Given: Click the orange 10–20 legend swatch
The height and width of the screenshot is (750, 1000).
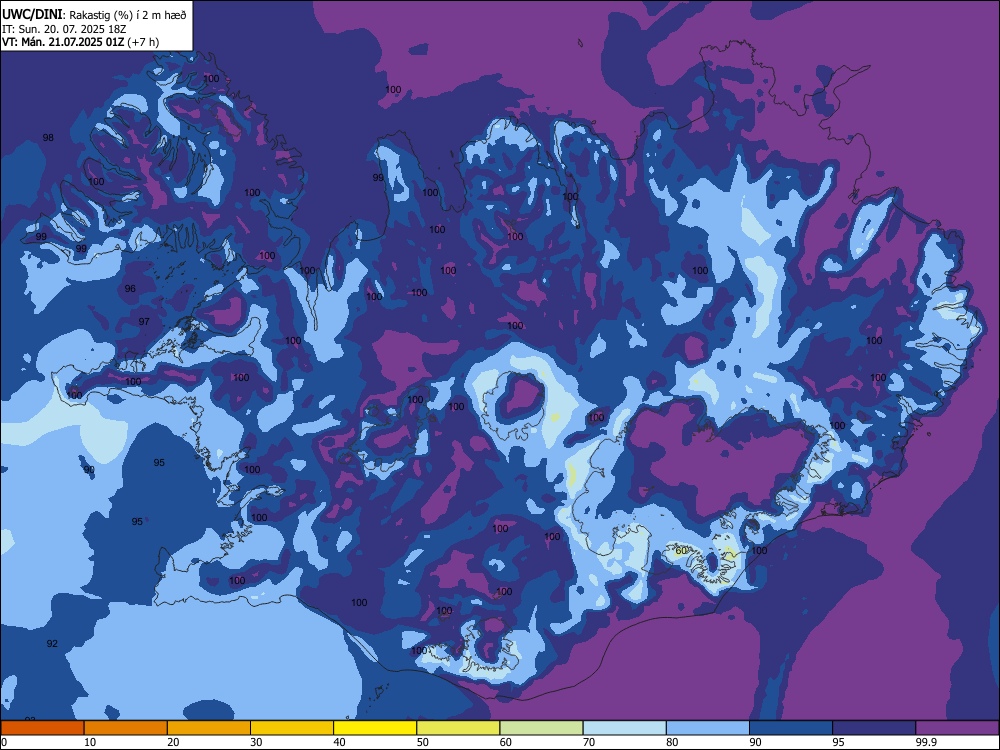Looking at the screenshot, I should (x=126, y=728).
